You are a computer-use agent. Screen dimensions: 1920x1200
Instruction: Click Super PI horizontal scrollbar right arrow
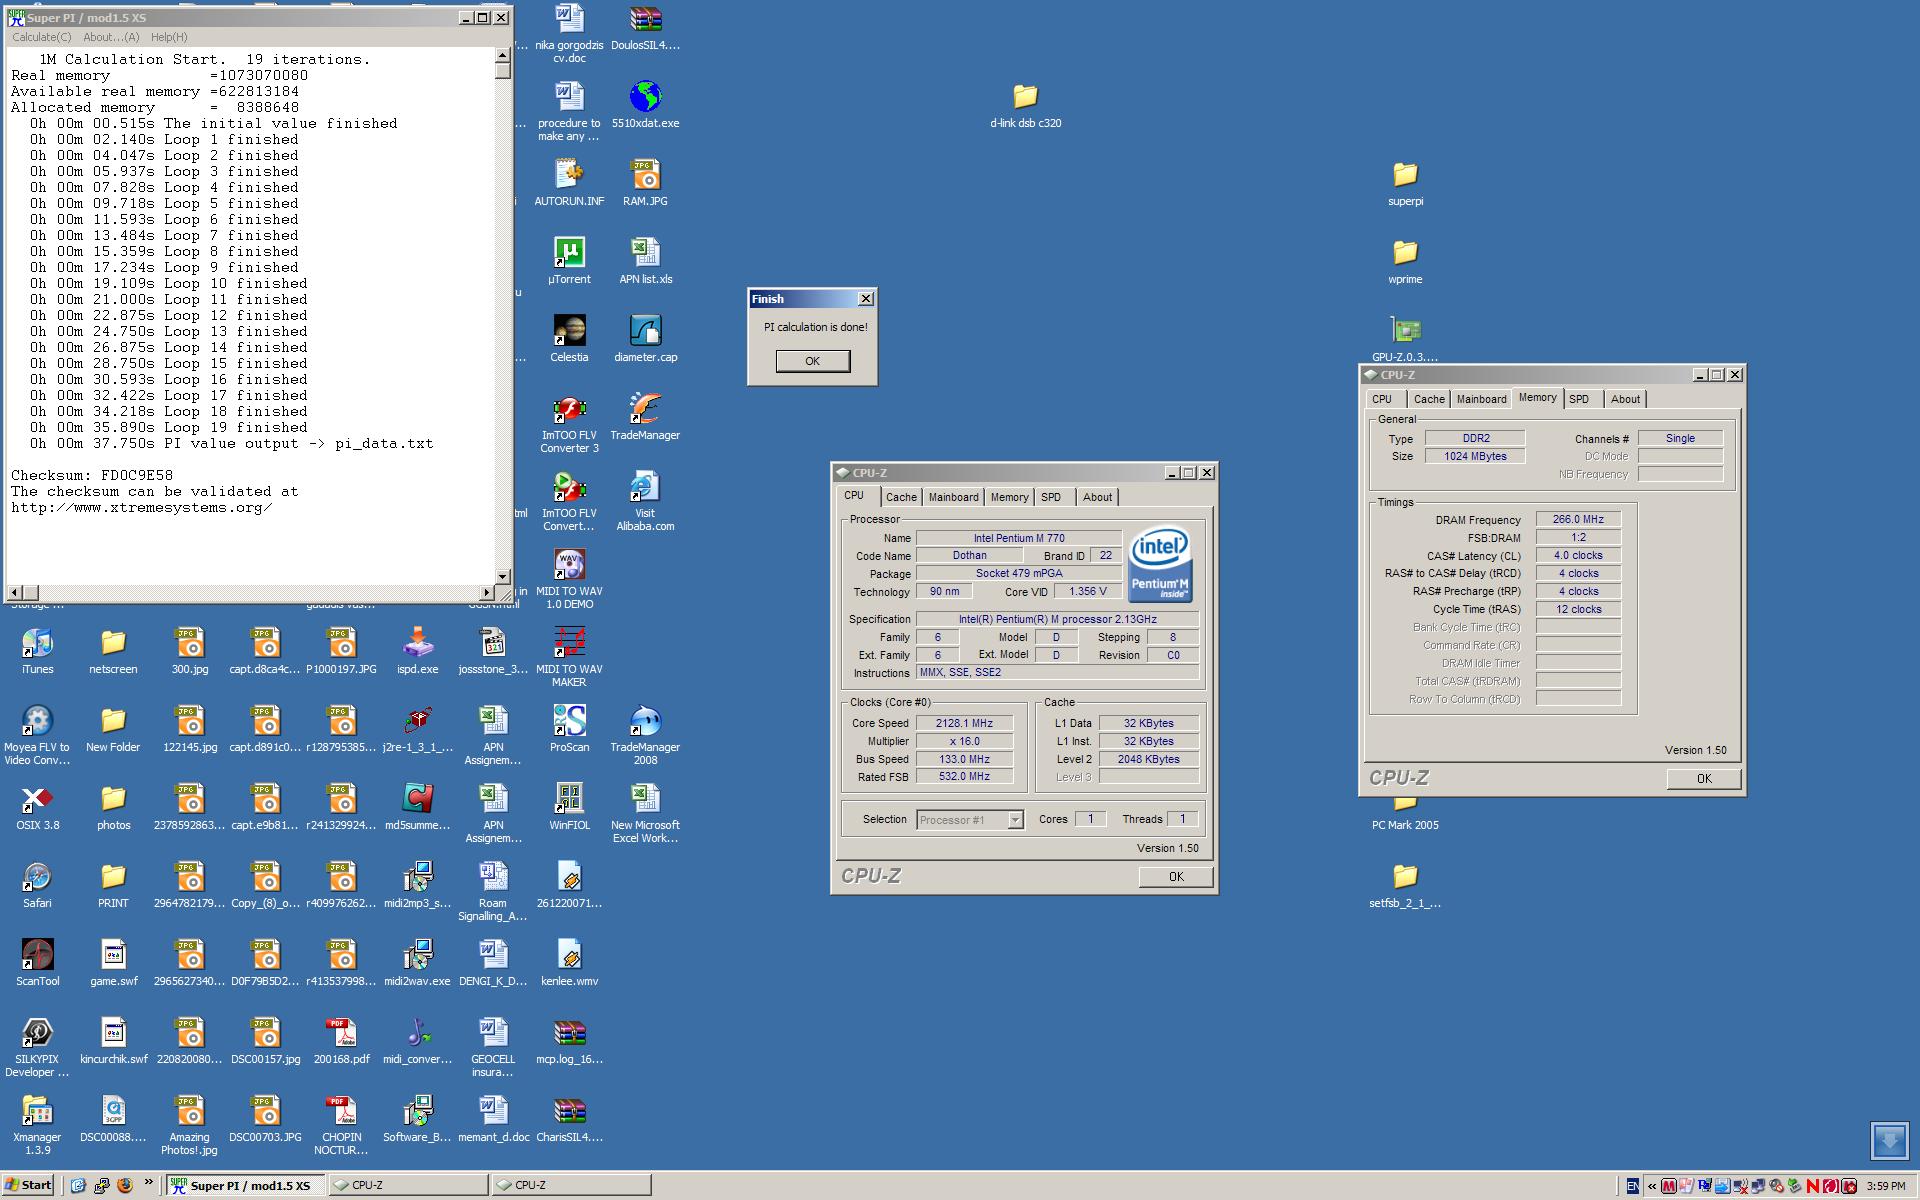point(488,592)
